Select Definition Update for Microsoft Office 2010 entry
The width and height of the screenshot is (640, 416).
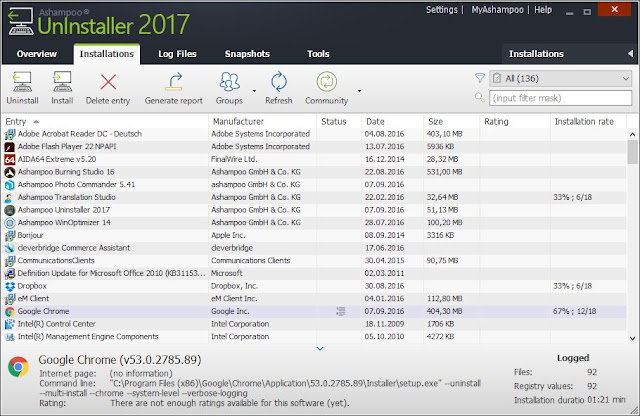click(x=111, y=274)
